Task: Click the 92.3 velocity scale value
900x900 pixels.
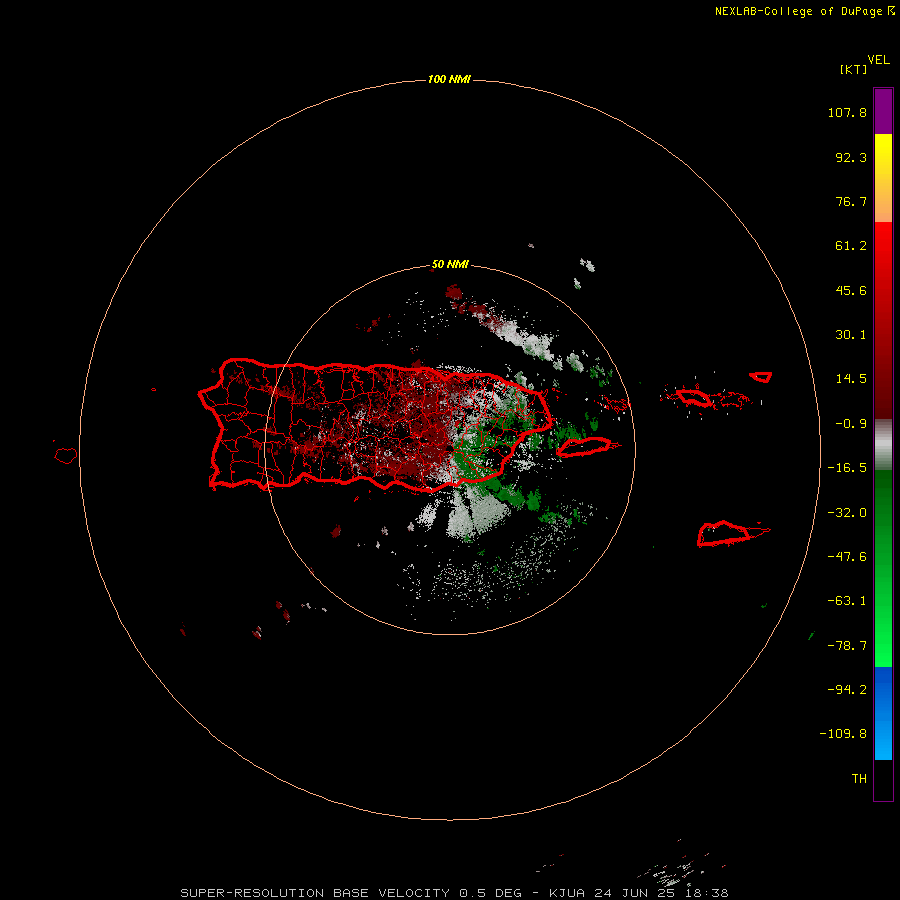Action: 851,157
